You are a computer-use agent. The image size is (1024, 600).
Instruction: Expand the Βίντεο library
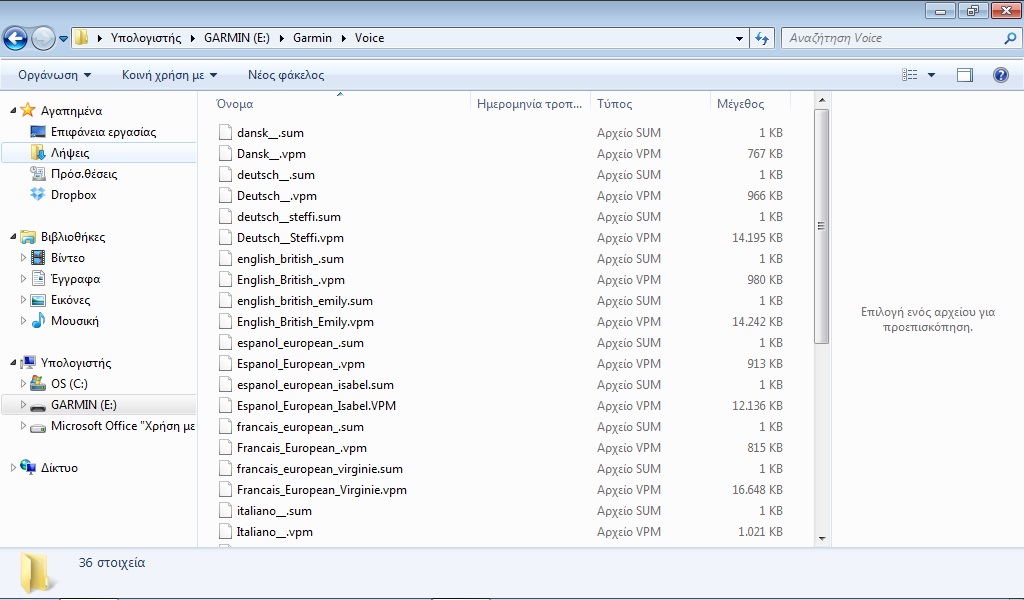24,258
